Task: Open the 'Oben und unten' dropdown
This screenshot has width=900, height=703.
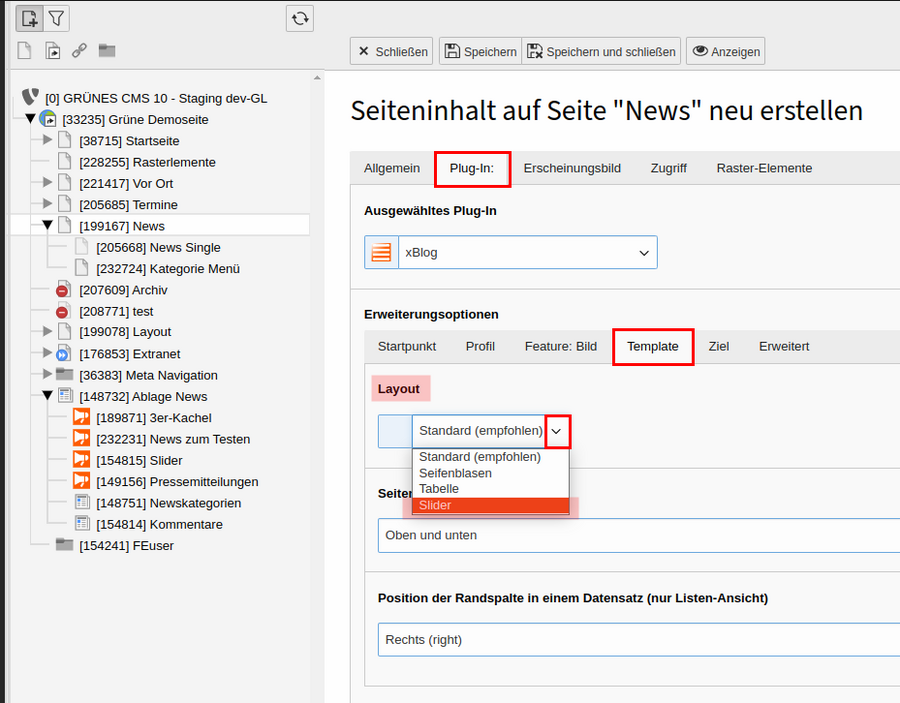Action: point(639,535)
